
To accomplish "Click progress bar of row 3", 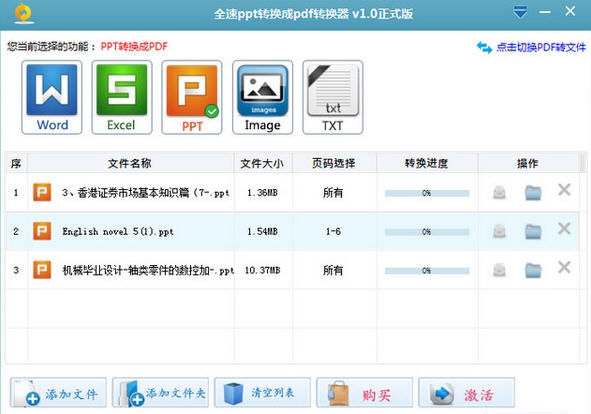I will 427,271.
